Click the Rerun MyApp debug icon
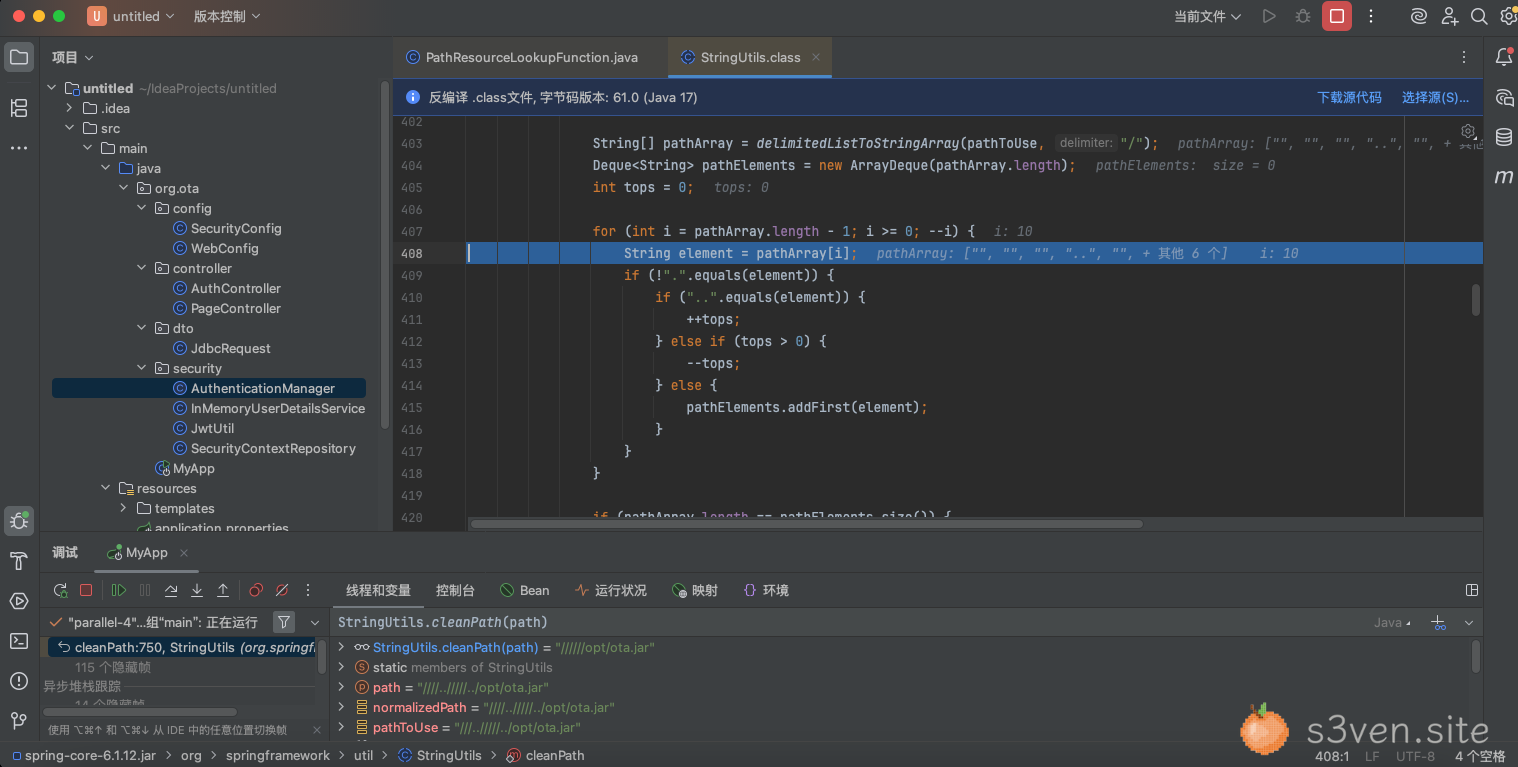 pos(60,590)
